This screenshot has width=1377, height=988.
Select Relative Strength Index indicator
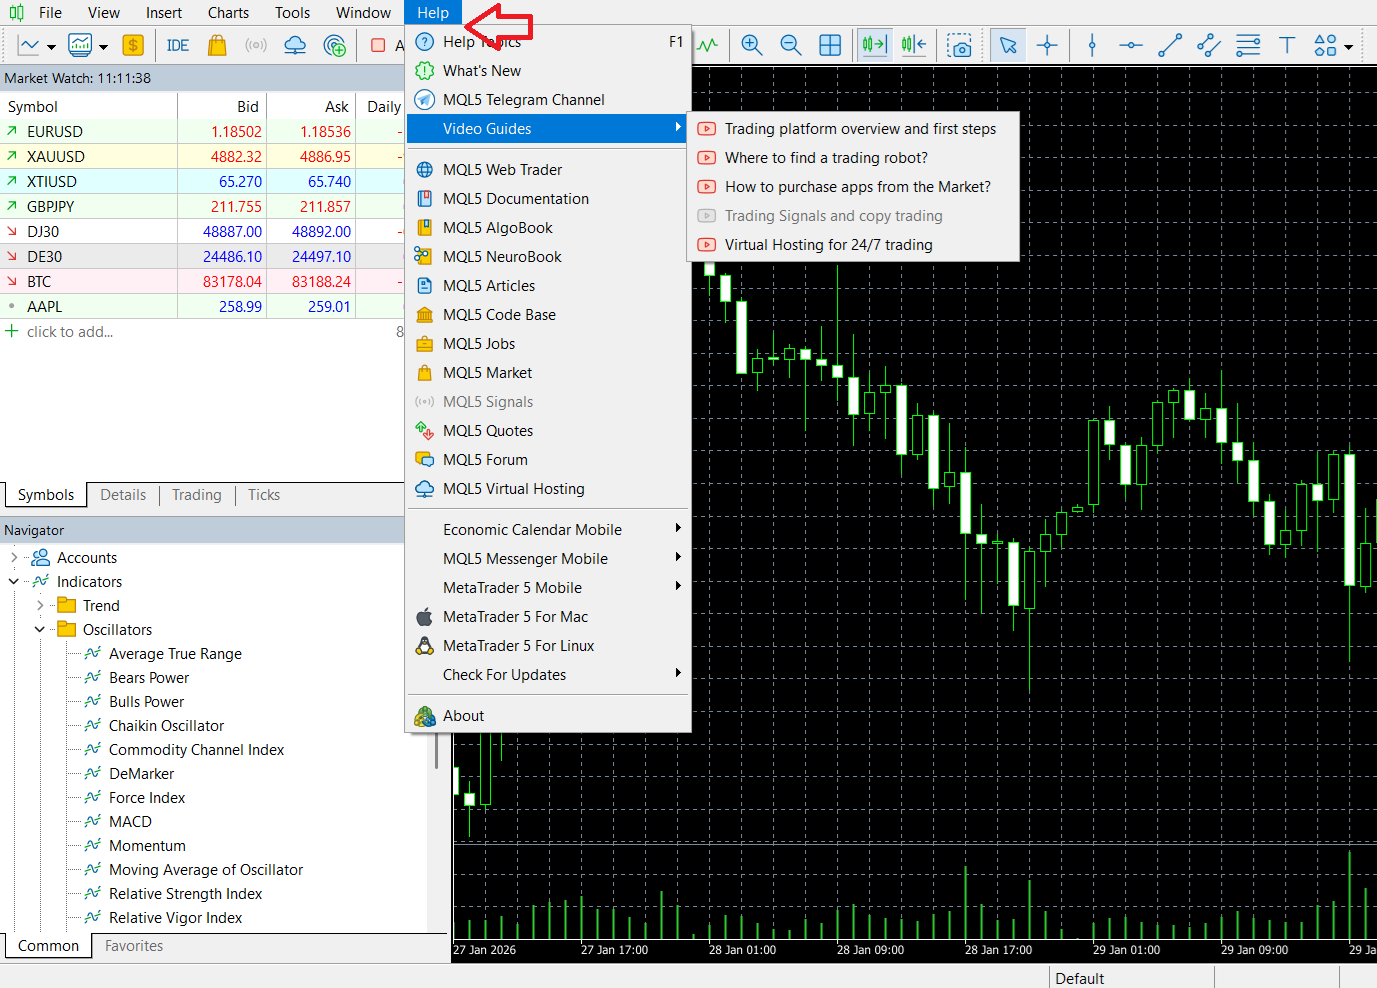coord(185,894)
